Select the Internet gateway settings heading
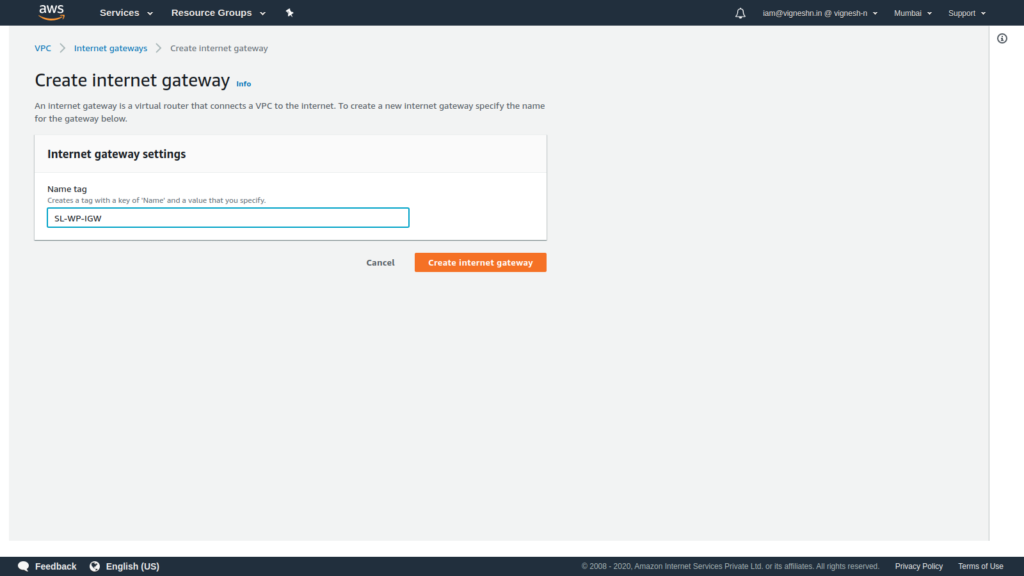 (x=116, y=154)
